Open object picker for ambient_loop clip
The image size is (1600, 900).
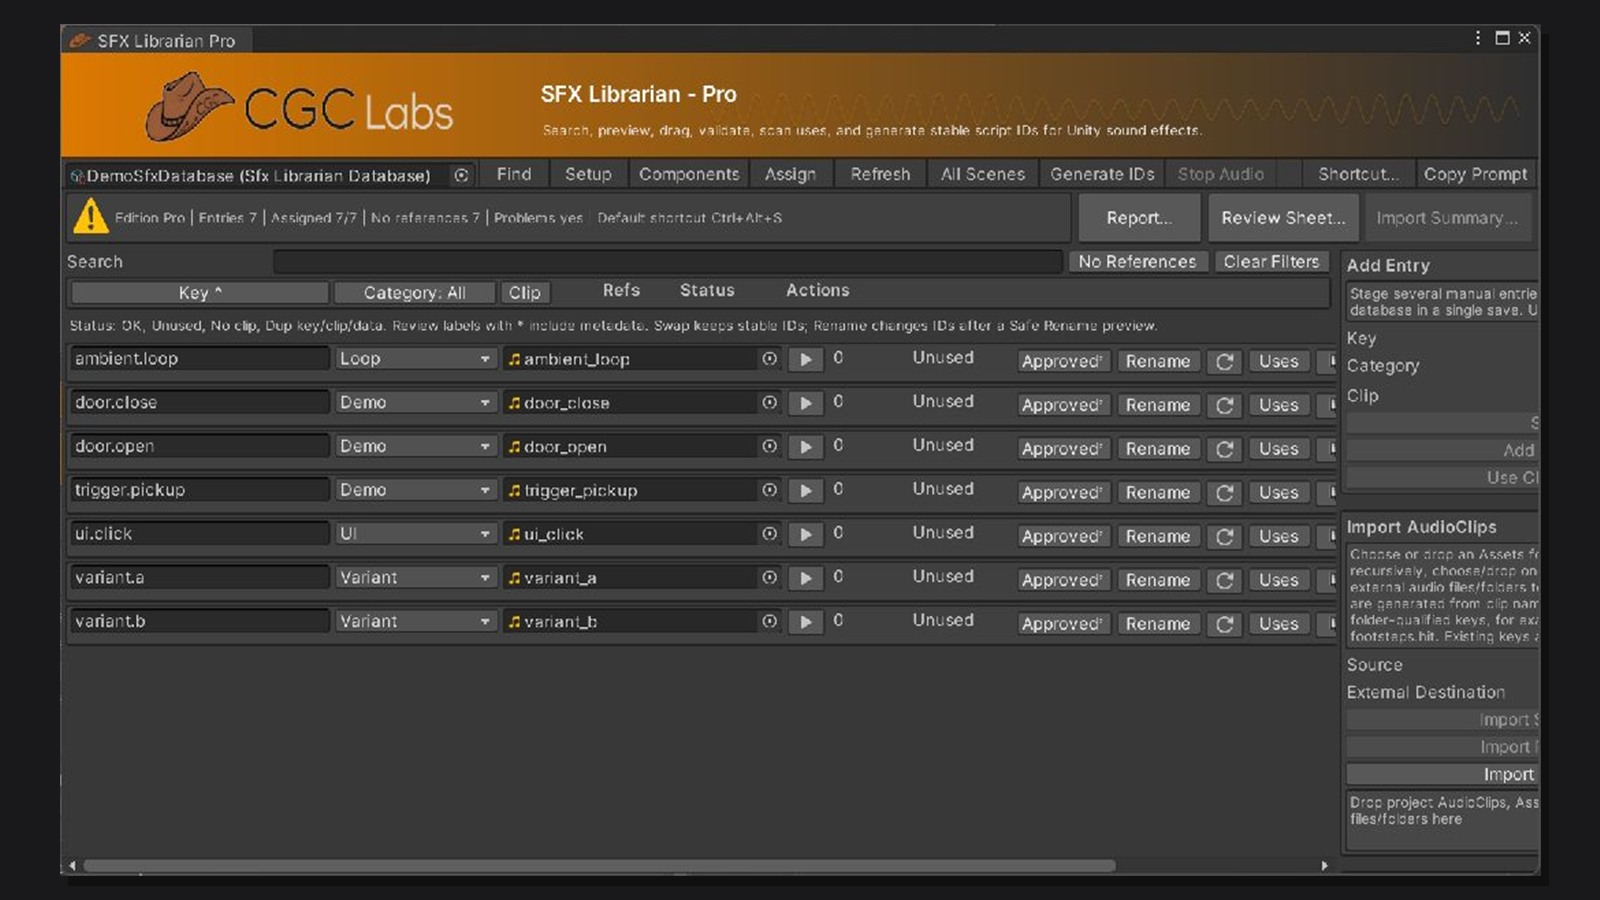pyautogui.click(x=769, y=358)
